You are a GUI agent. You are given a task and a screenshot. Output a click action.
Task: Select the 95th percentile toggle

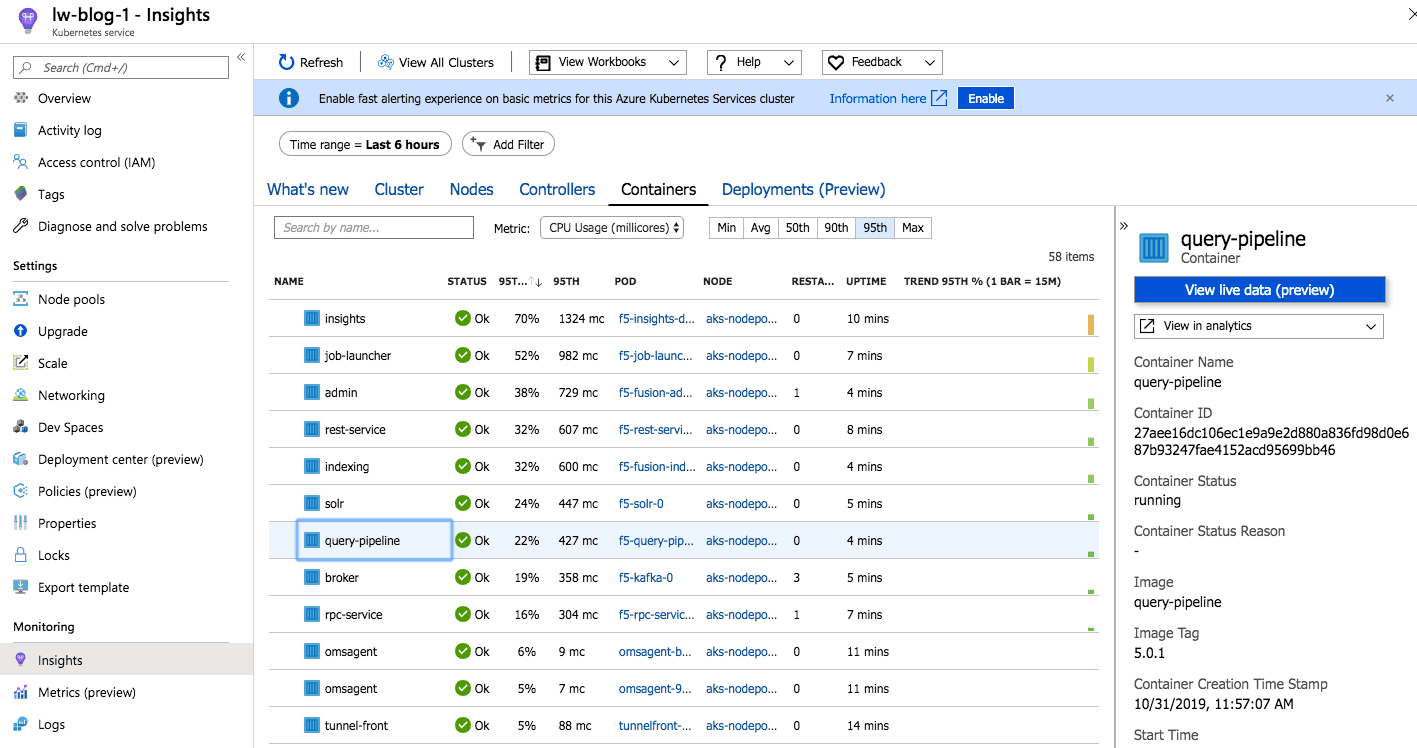click(x=875, y=228)
